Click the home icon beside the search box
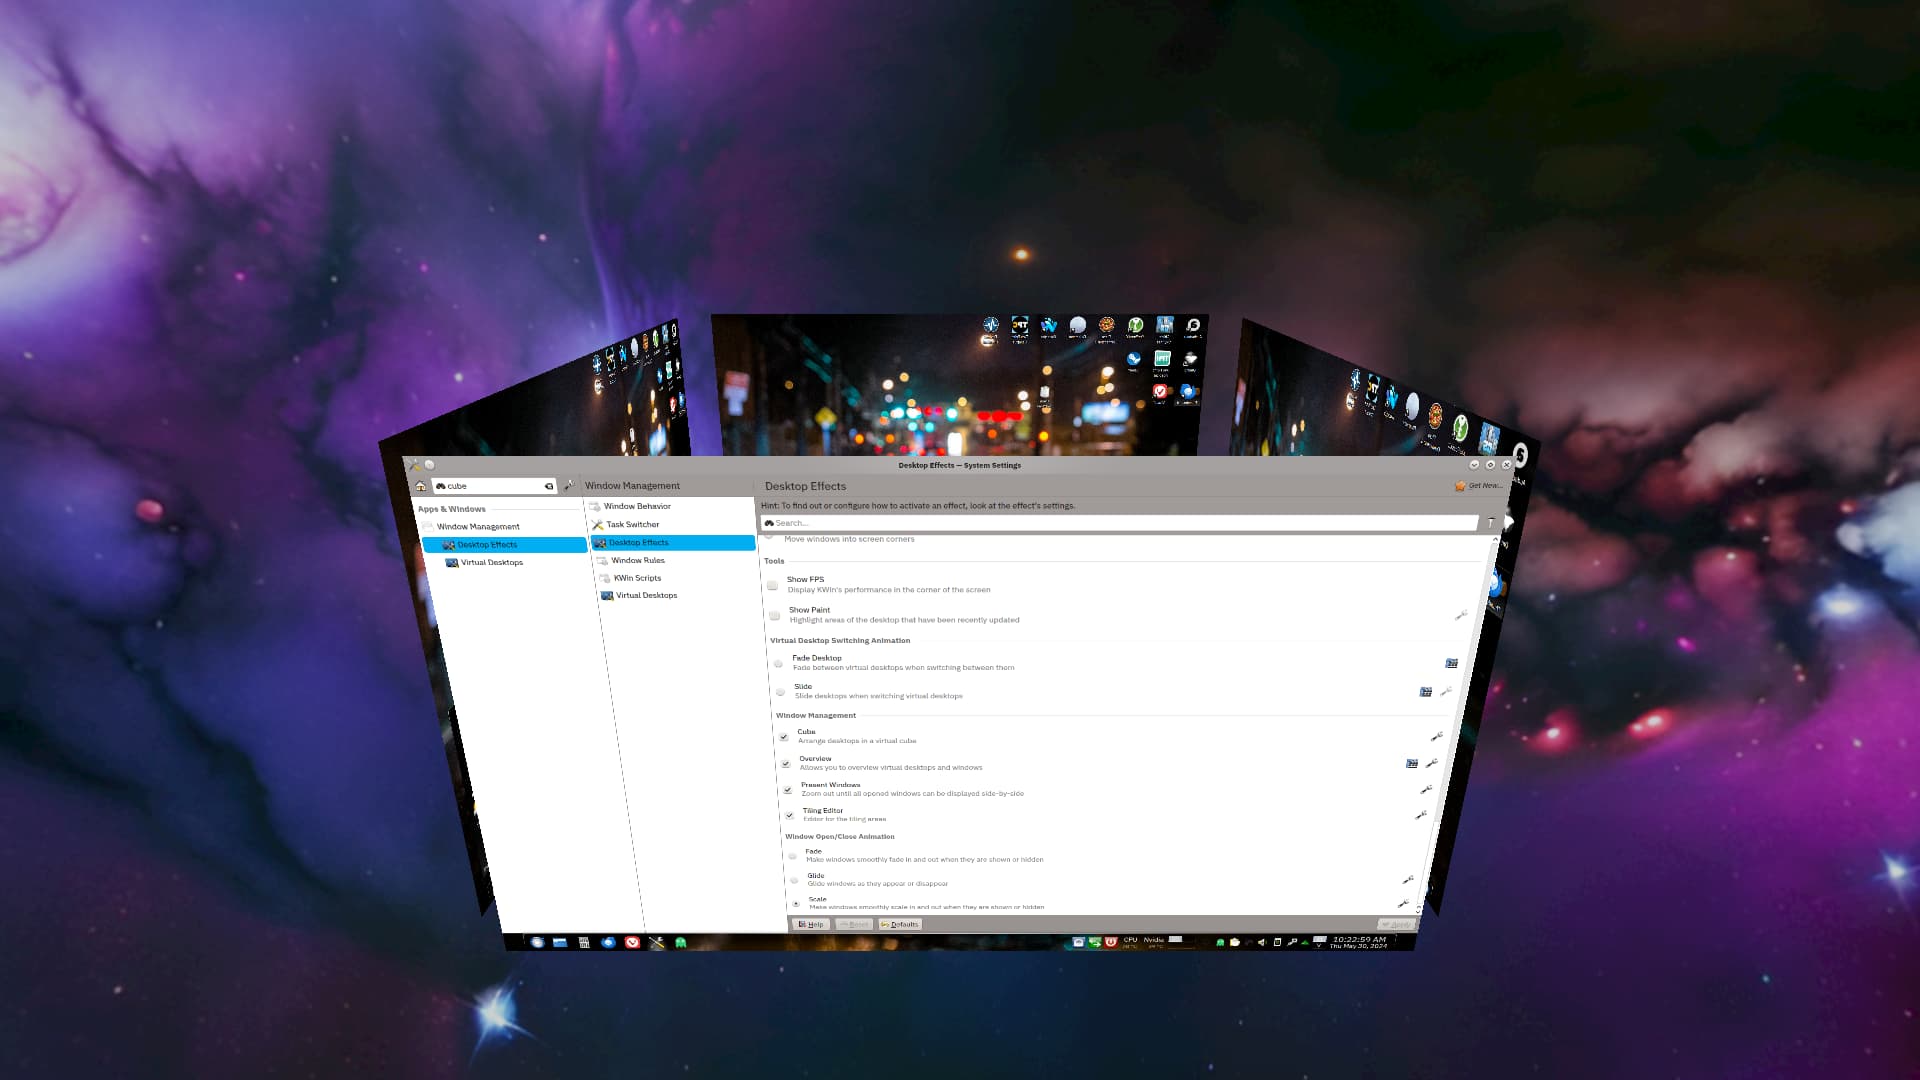 [x=421, y=486]
